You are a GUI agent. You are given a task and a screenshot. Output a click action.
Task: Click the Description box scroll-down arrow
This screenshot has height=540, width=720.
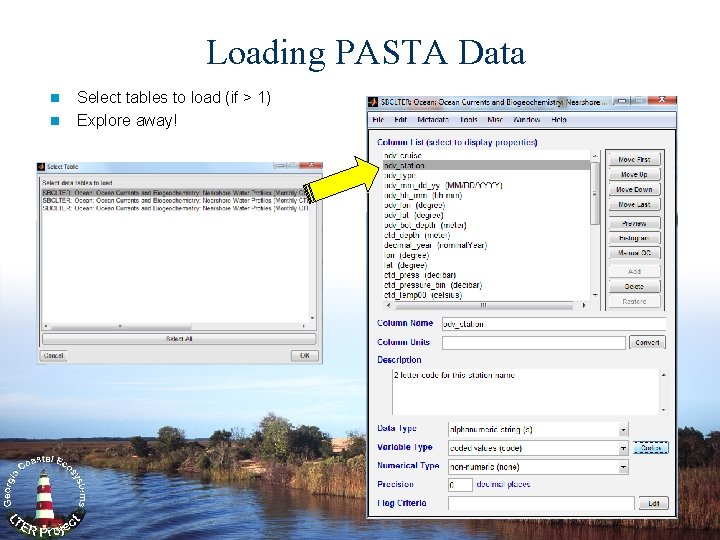664,410
